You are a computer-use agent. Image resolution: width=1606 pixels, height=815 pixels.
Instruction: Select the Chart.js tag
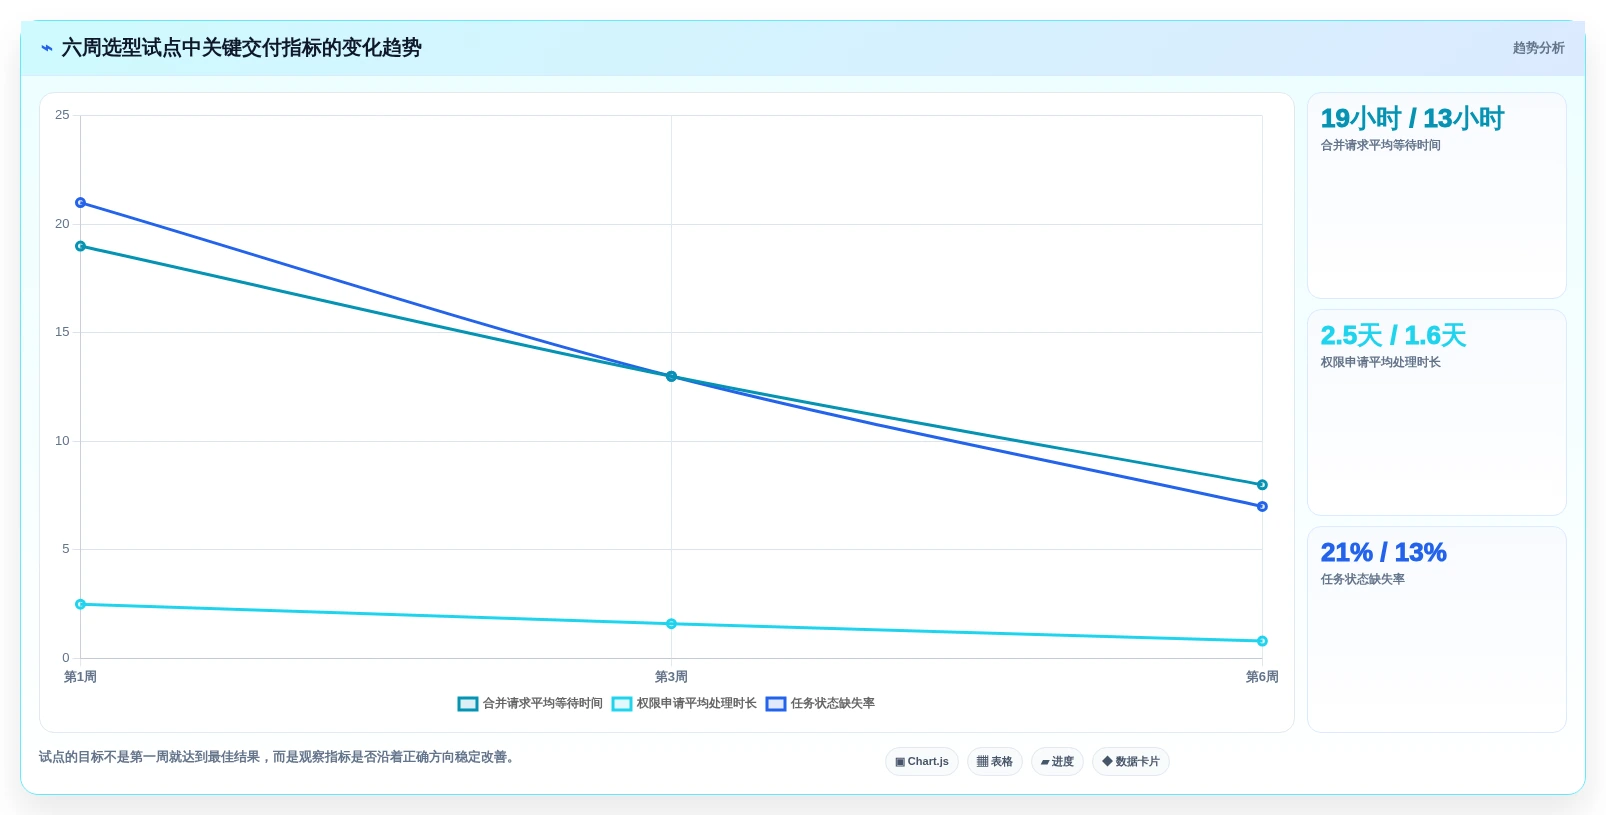[x=922, y=762]
